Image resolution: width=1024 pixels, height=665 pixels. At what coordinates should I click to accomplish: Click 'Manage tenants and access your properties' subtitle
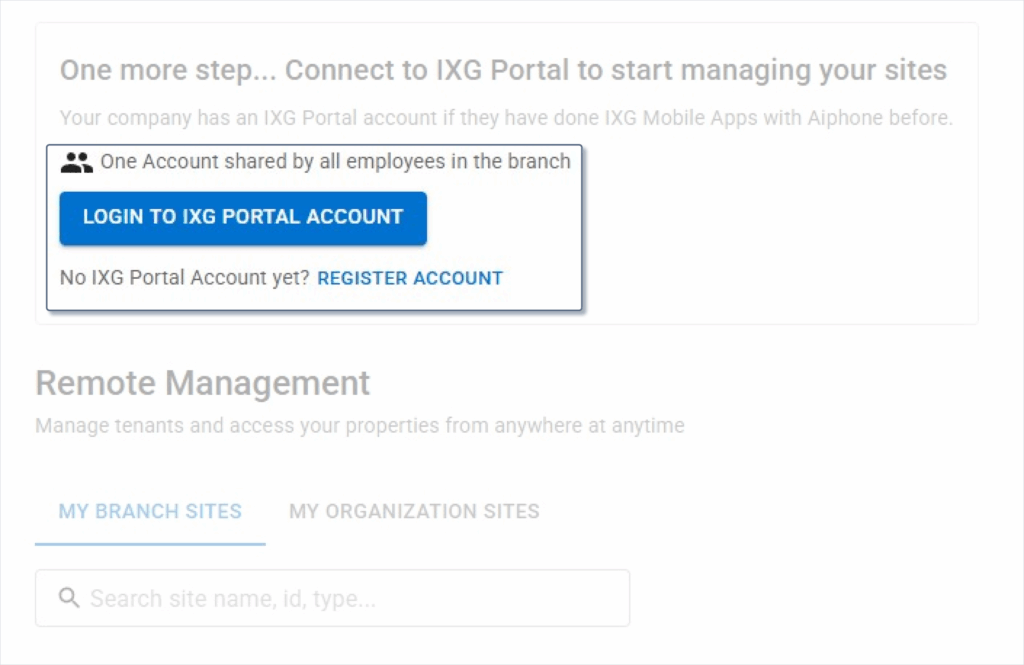click(359, 426)
